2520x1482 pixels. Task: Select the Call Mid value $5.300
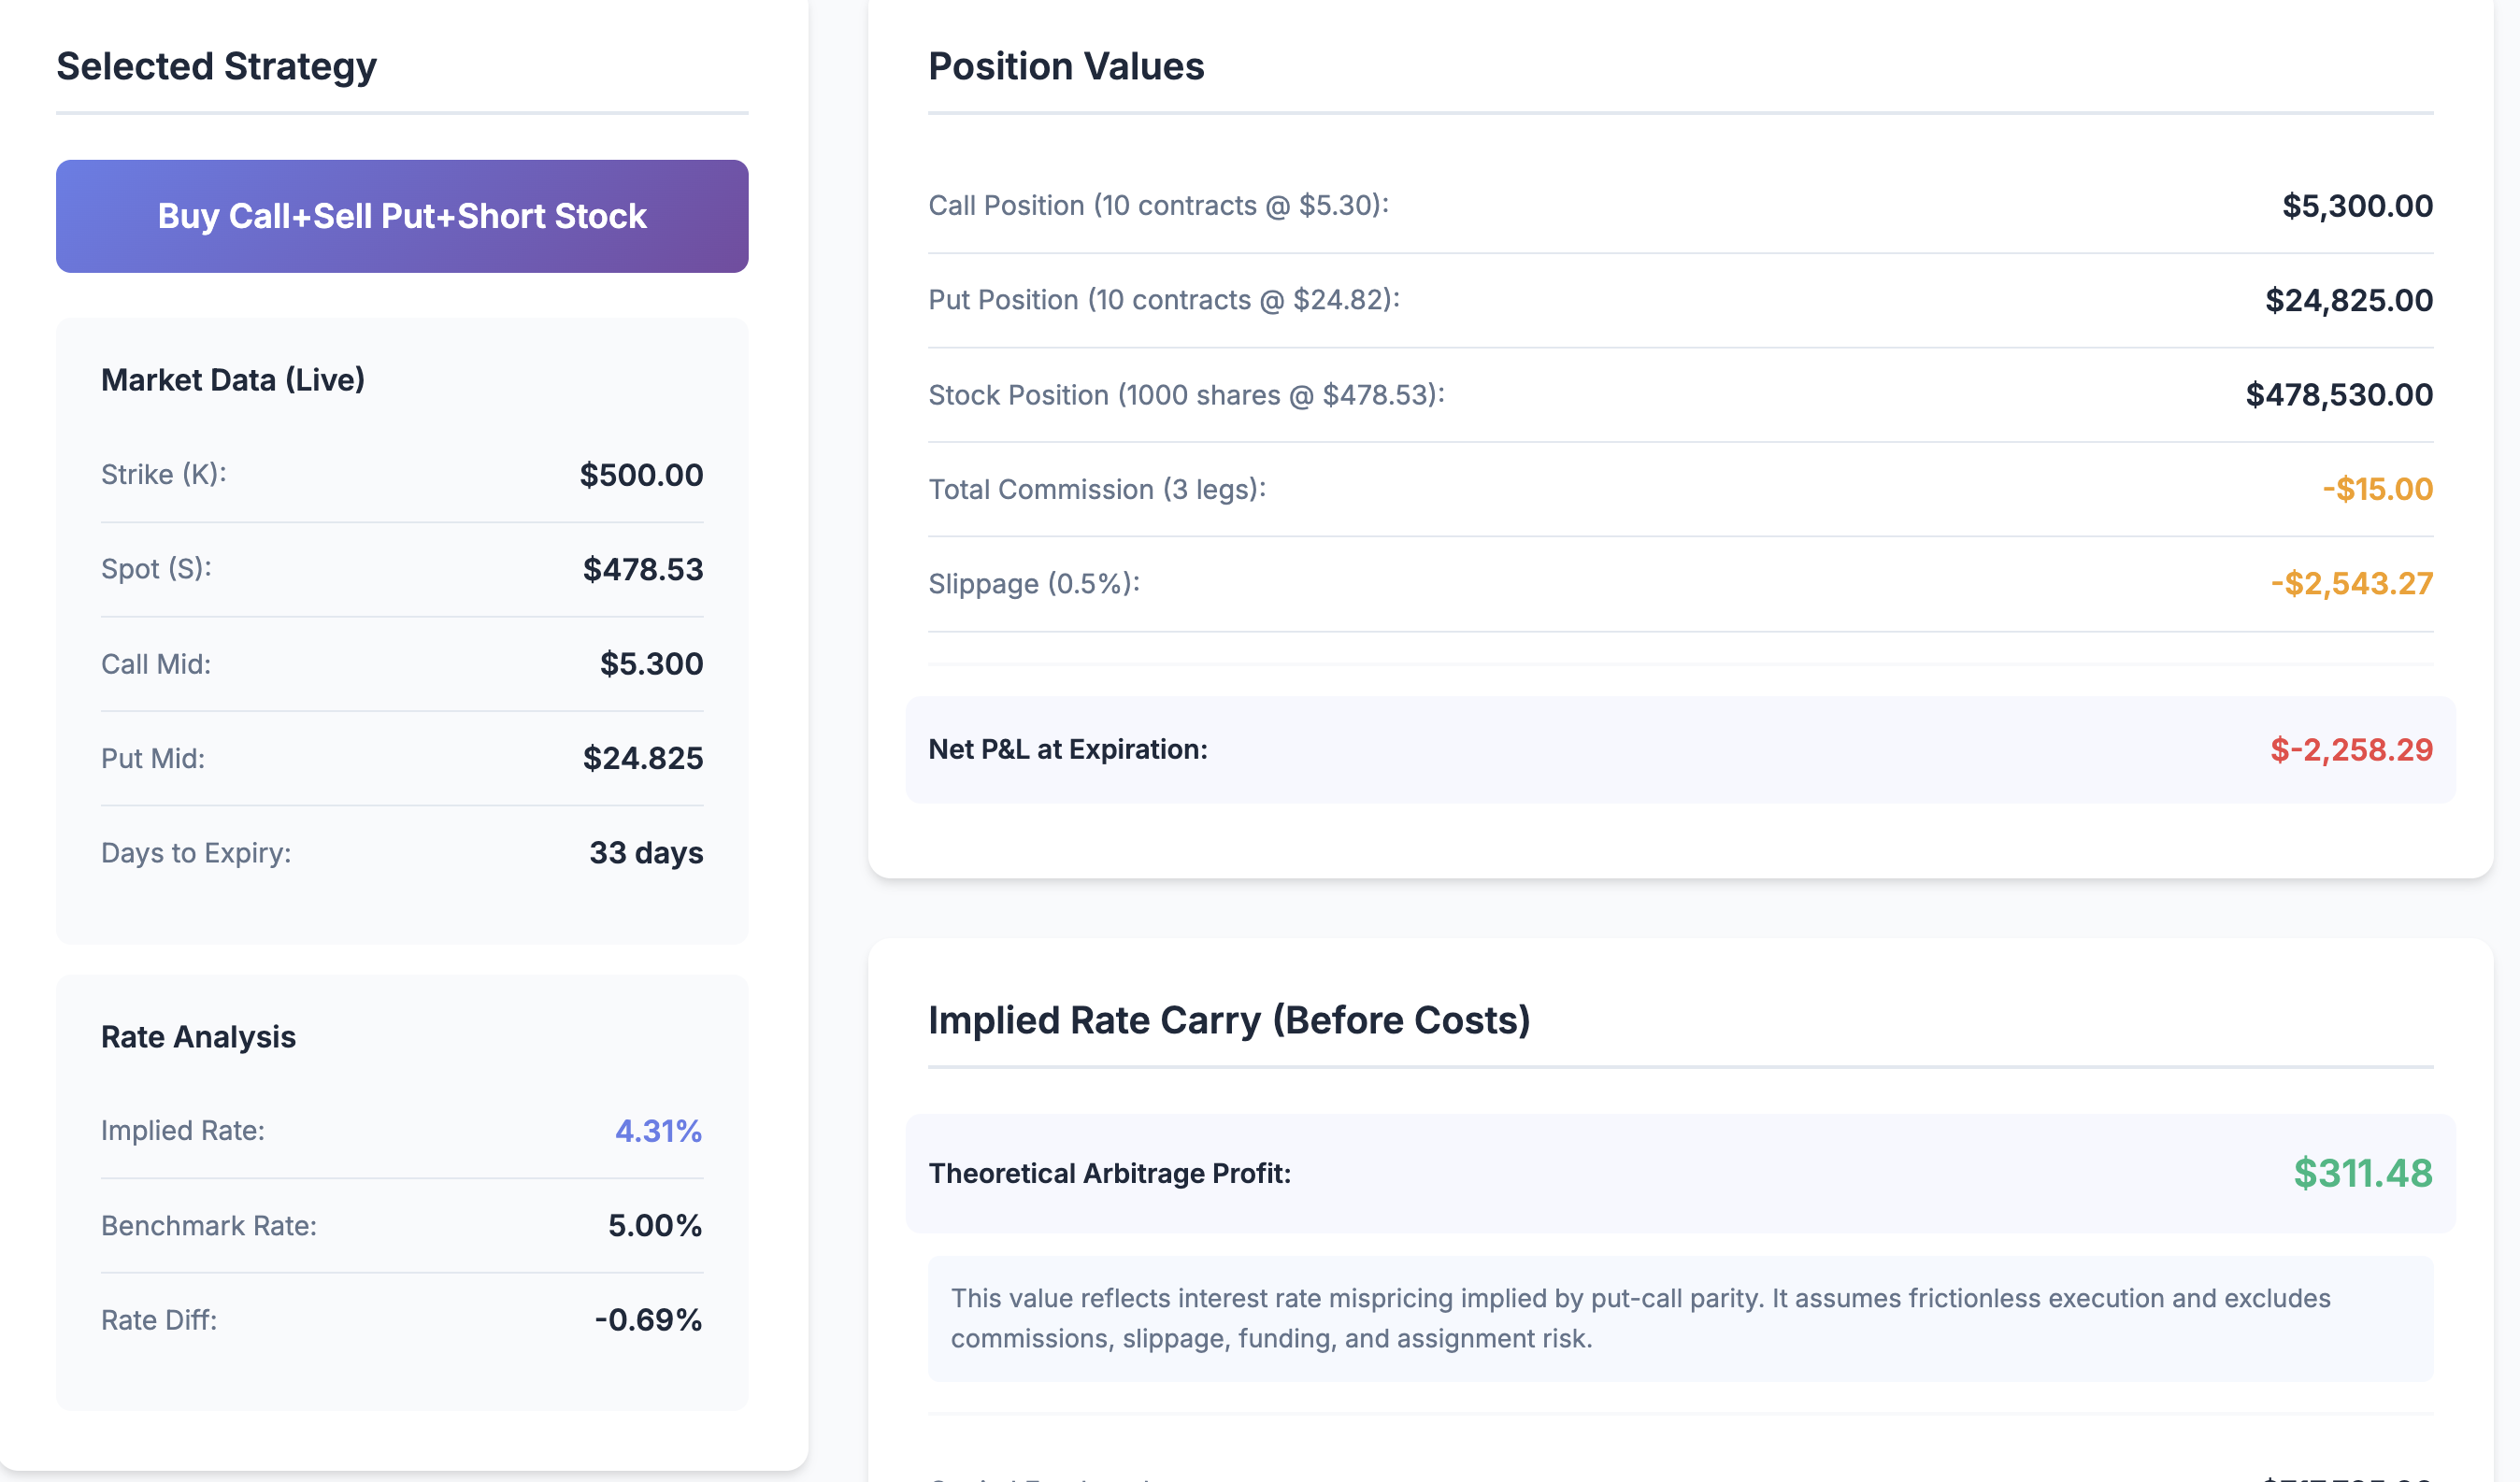click(x=650, y=663)
